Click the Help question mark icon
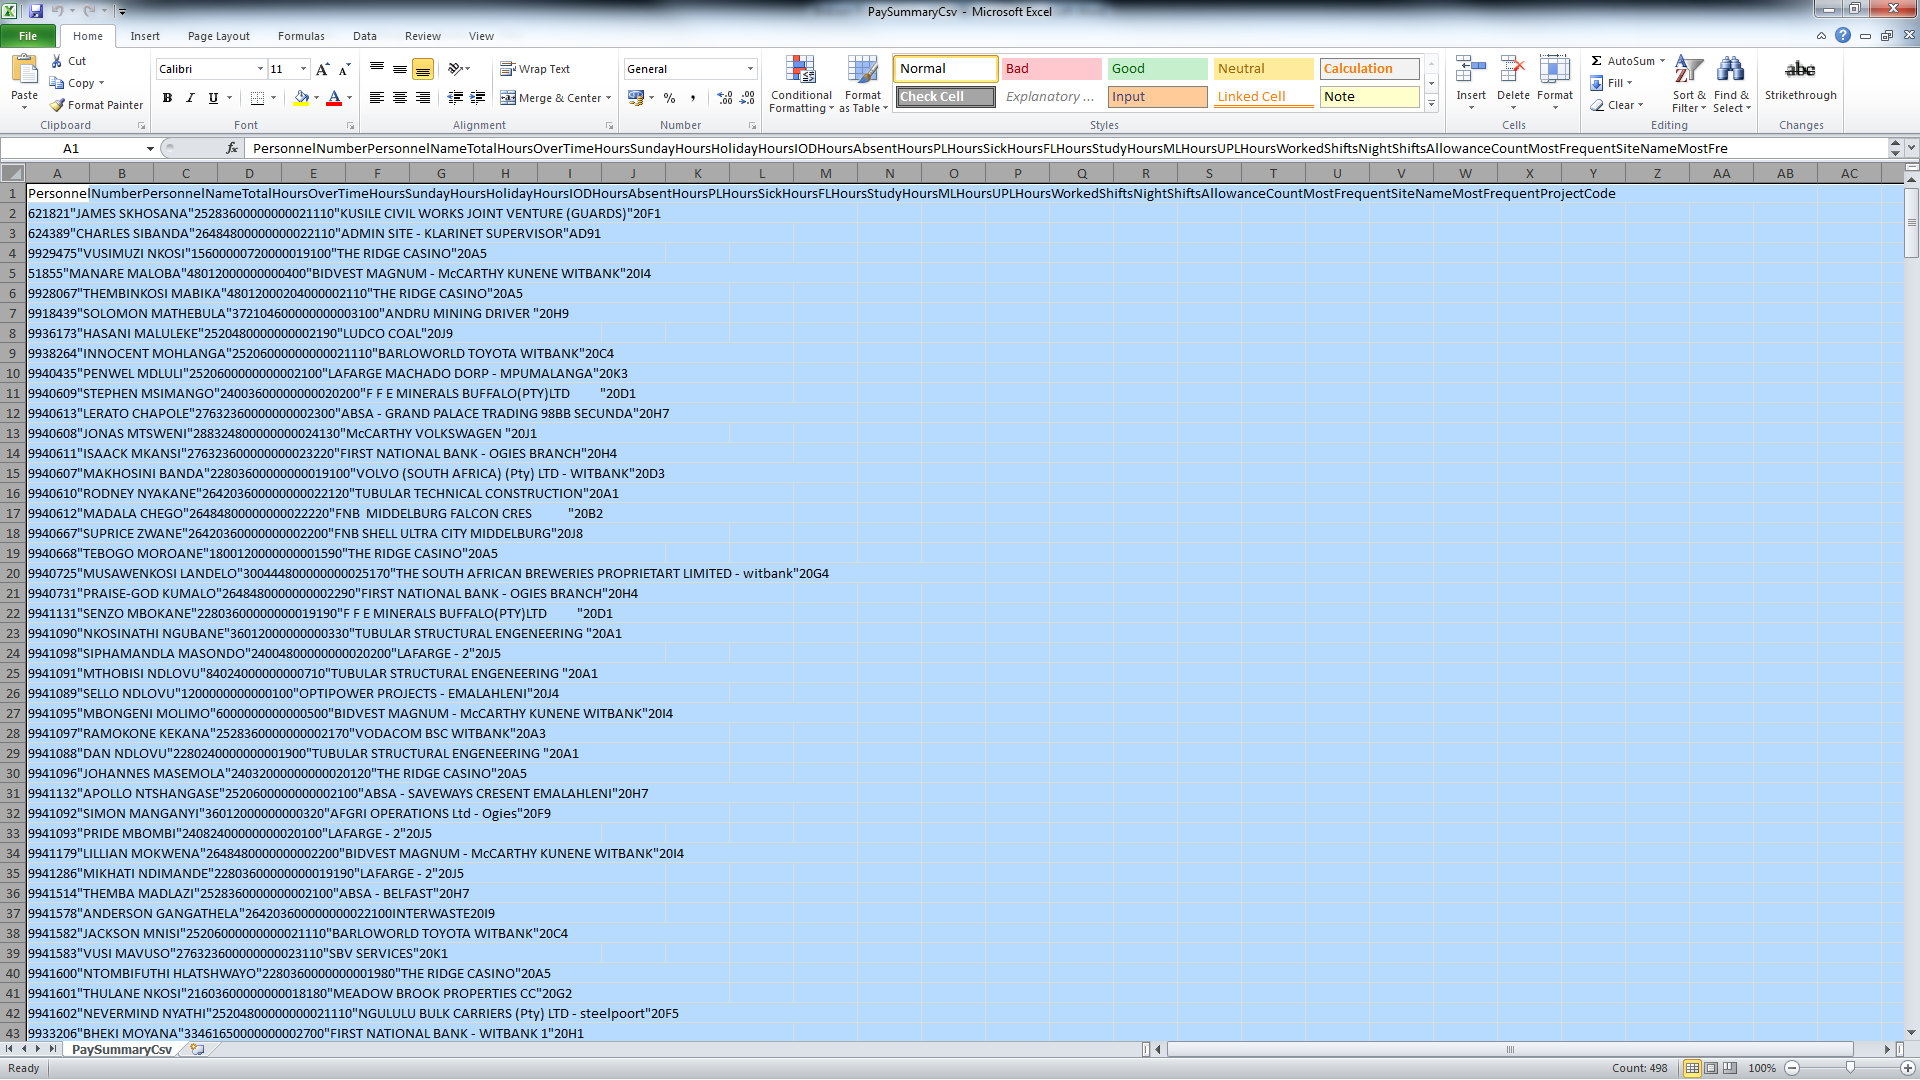 coord(1842,36)
